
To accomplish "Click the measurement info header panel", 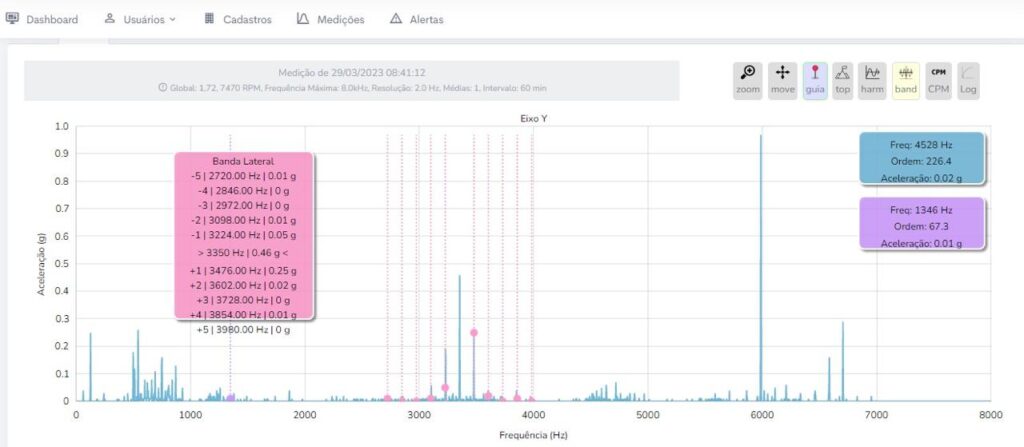I will point(351,80).
